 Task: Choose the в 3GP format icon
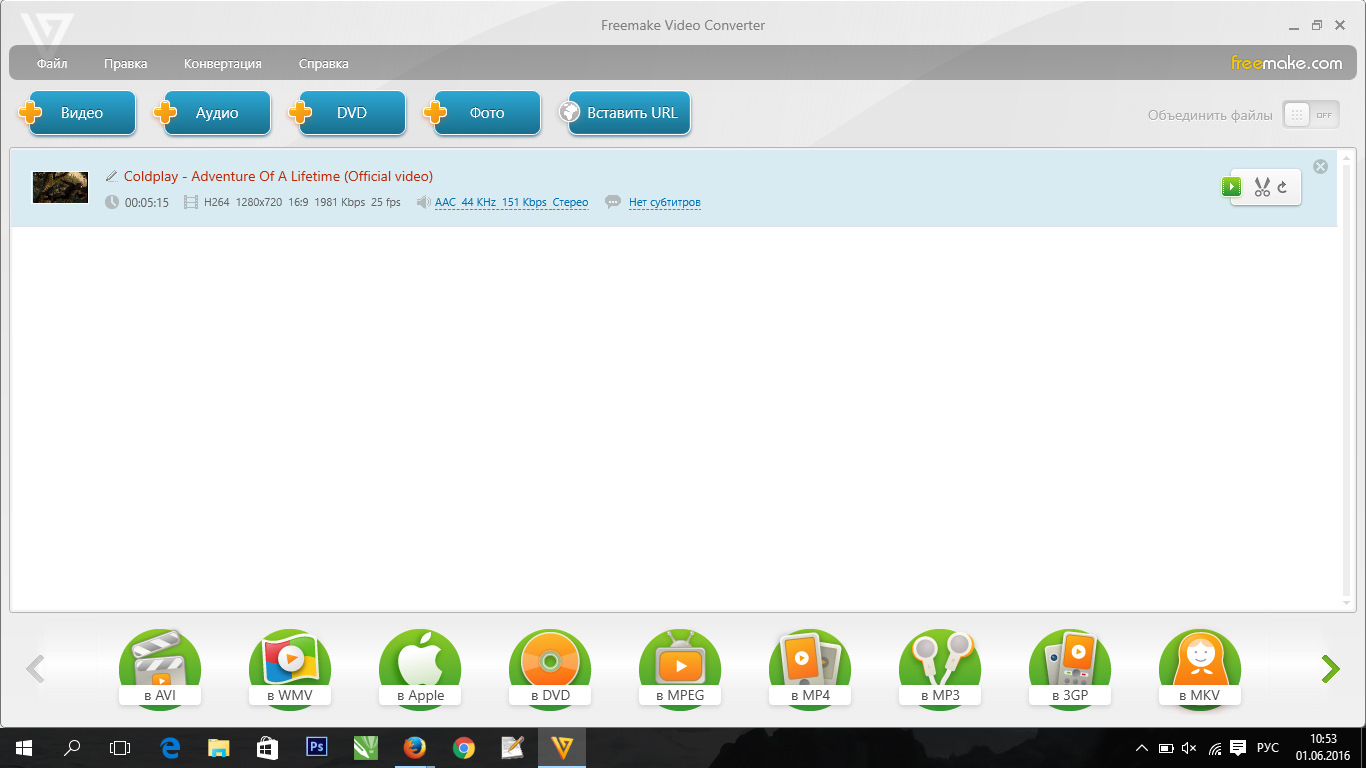pos(1070,669)
